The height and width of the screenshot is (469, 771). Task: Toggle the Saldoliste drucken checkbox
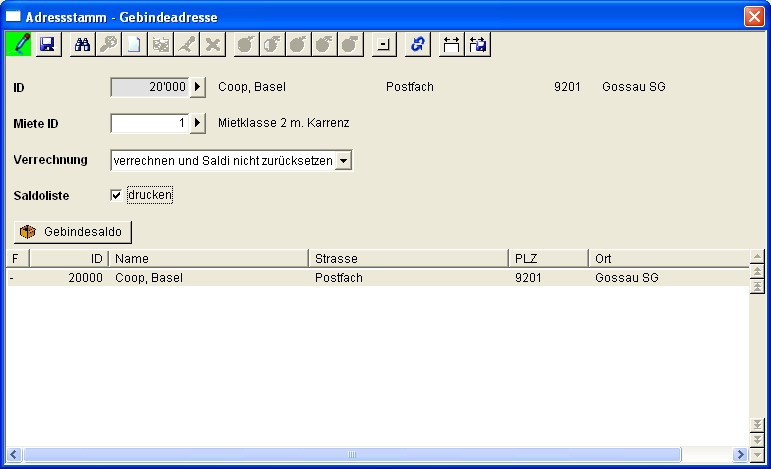click(x=116, y=195)
